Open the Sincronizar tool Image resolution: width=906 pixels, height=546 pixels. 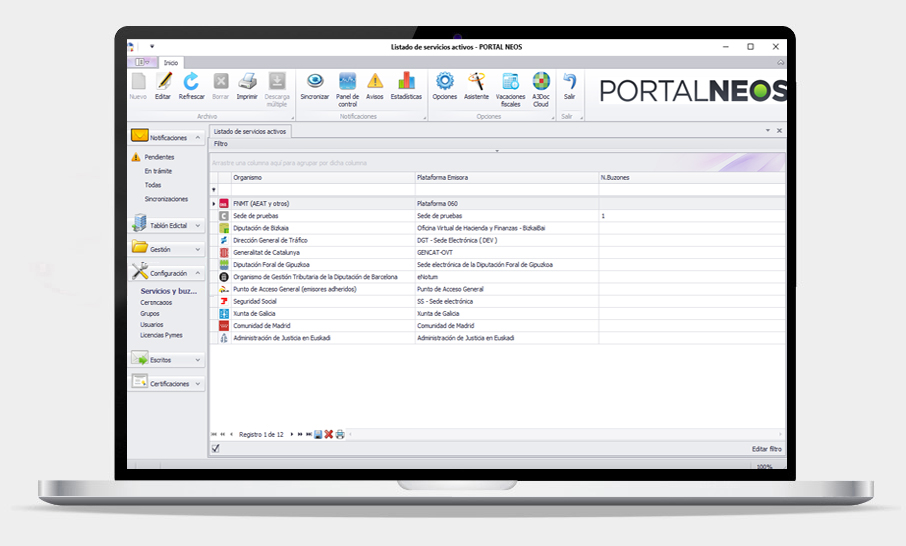[x=314, y=85]
